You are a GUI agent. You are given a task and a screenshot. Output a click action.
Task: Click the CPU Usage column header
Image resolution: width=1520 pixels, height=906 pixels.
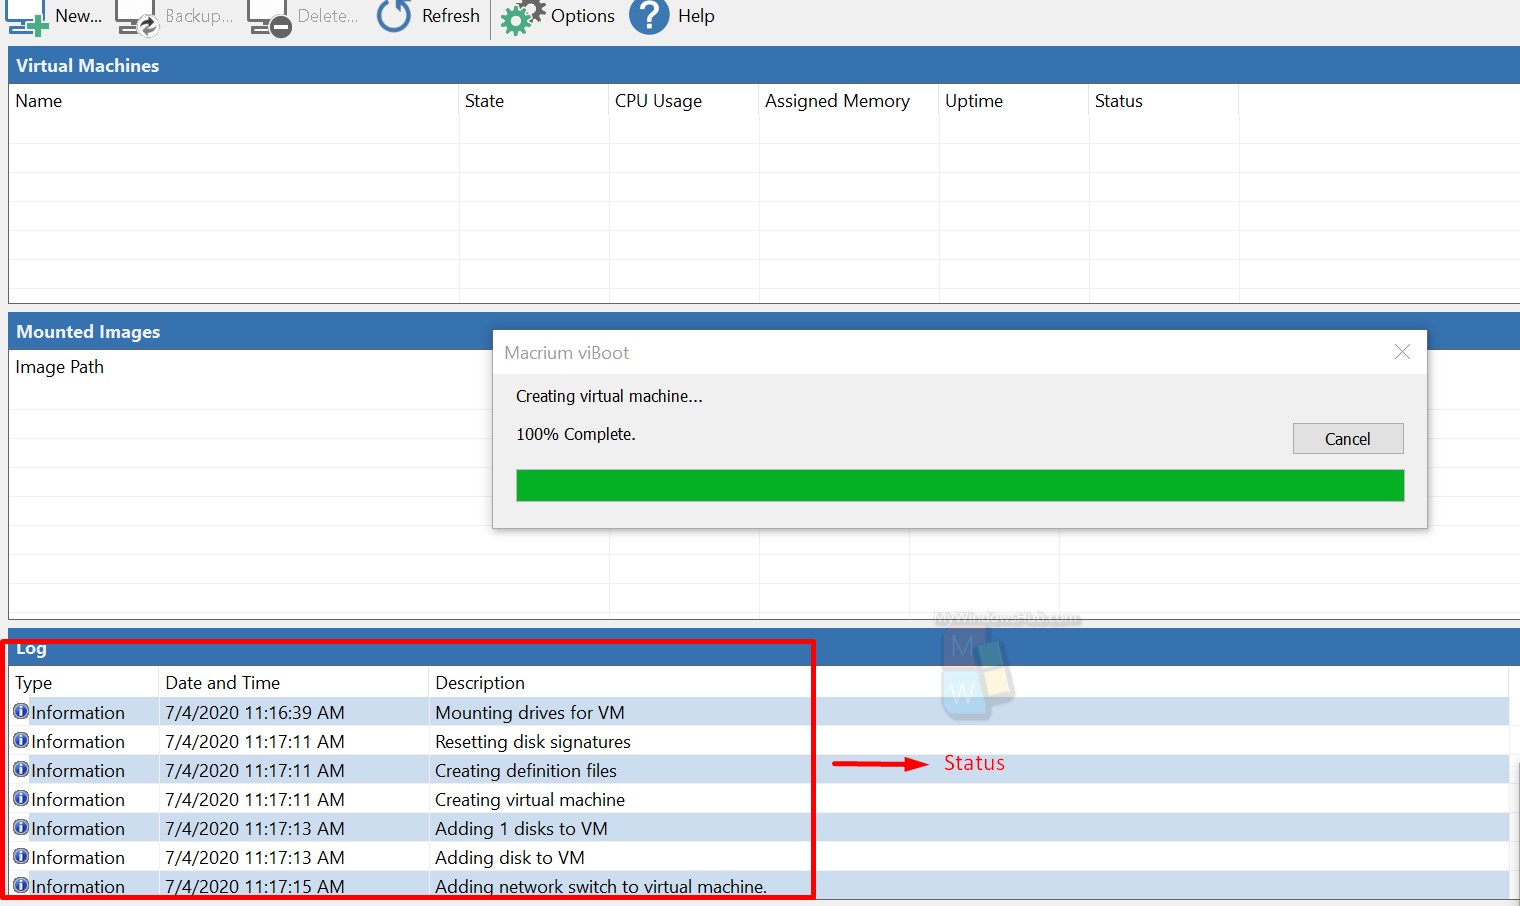(684, 101)
